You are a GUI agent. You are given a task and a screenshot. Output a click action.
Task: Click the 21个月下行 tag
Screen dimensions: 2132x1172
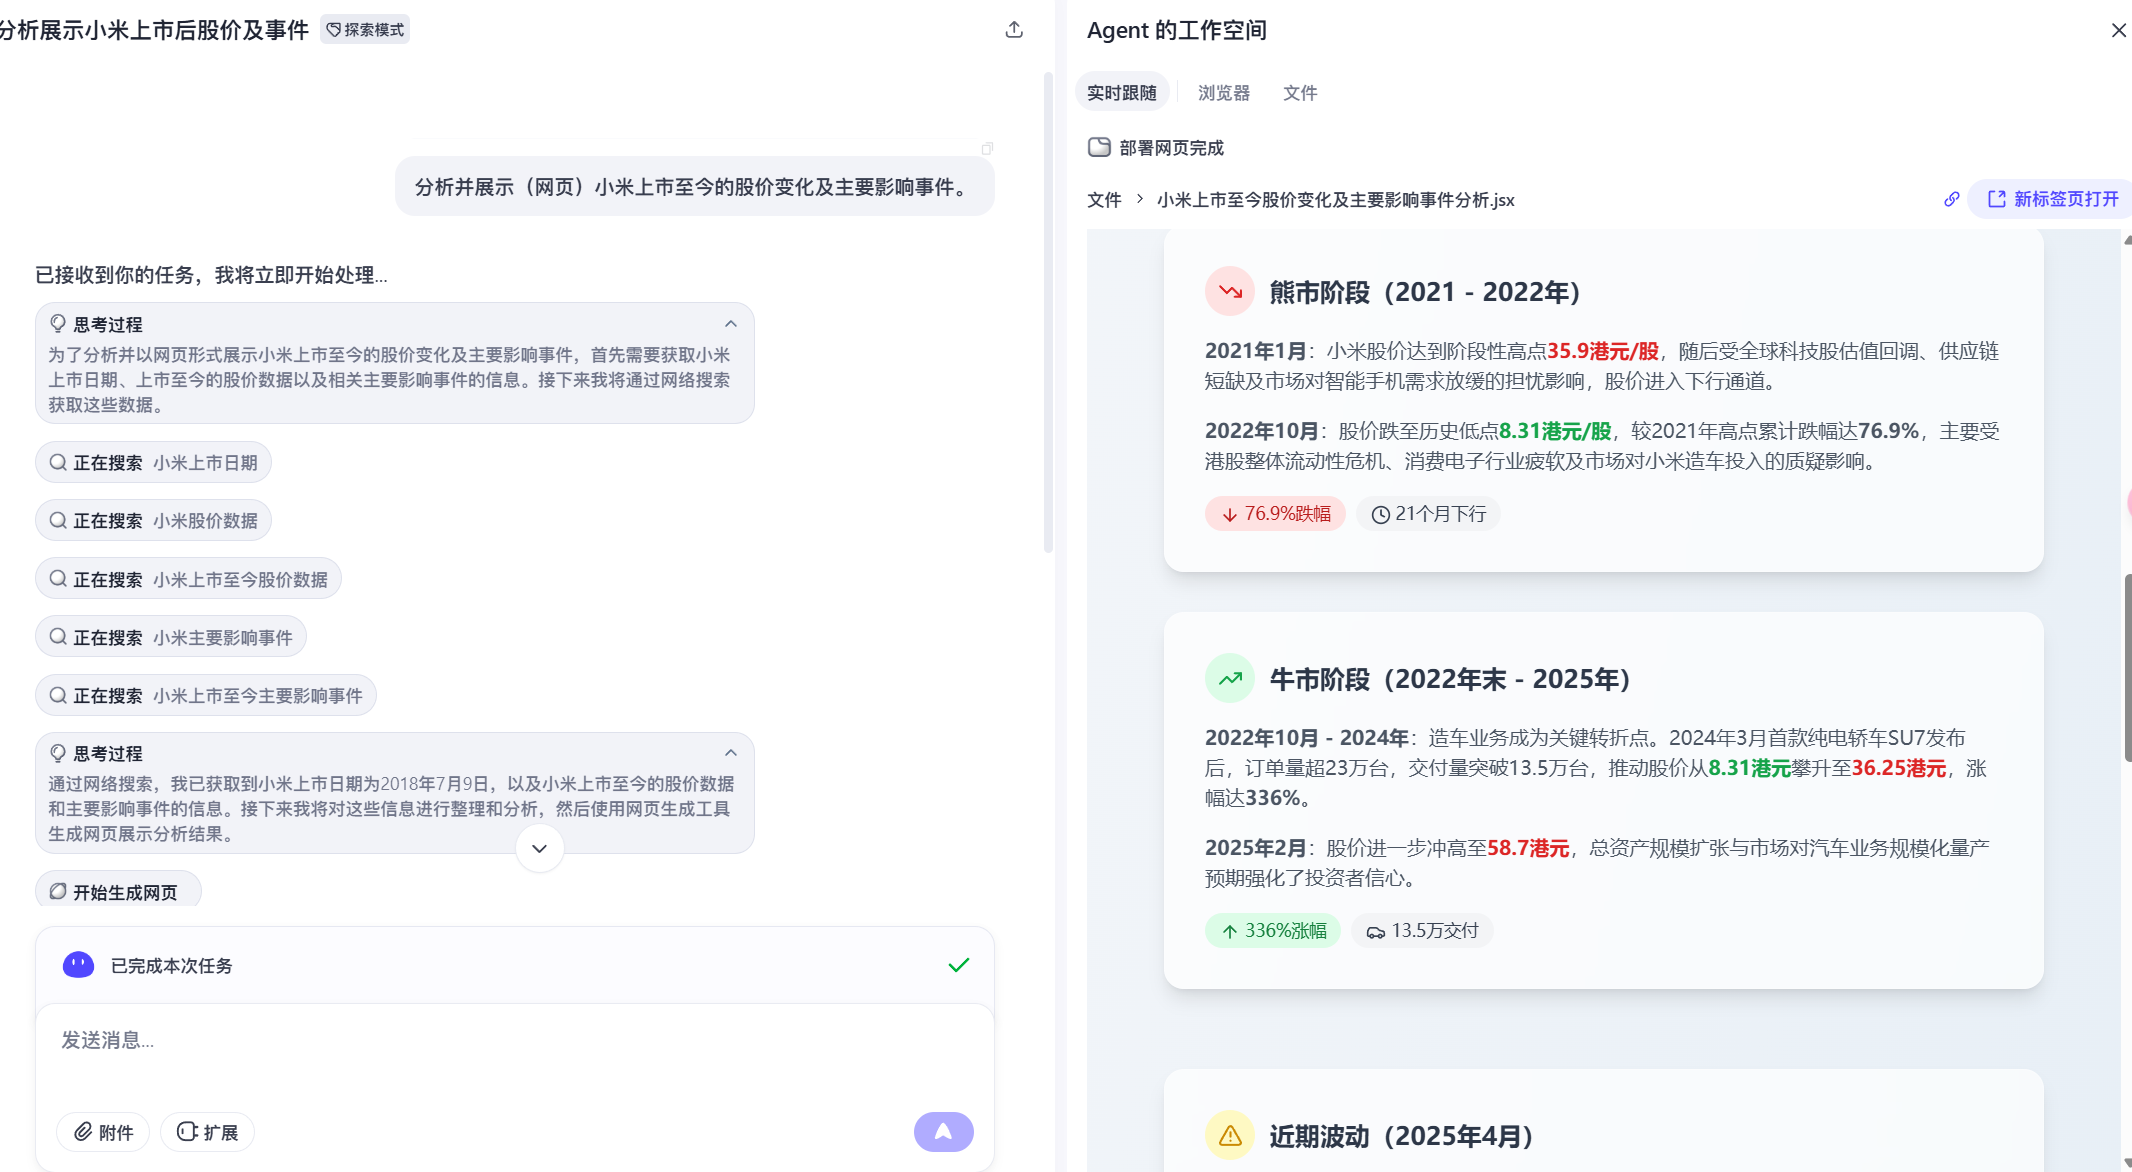(x=1428, y=514)
